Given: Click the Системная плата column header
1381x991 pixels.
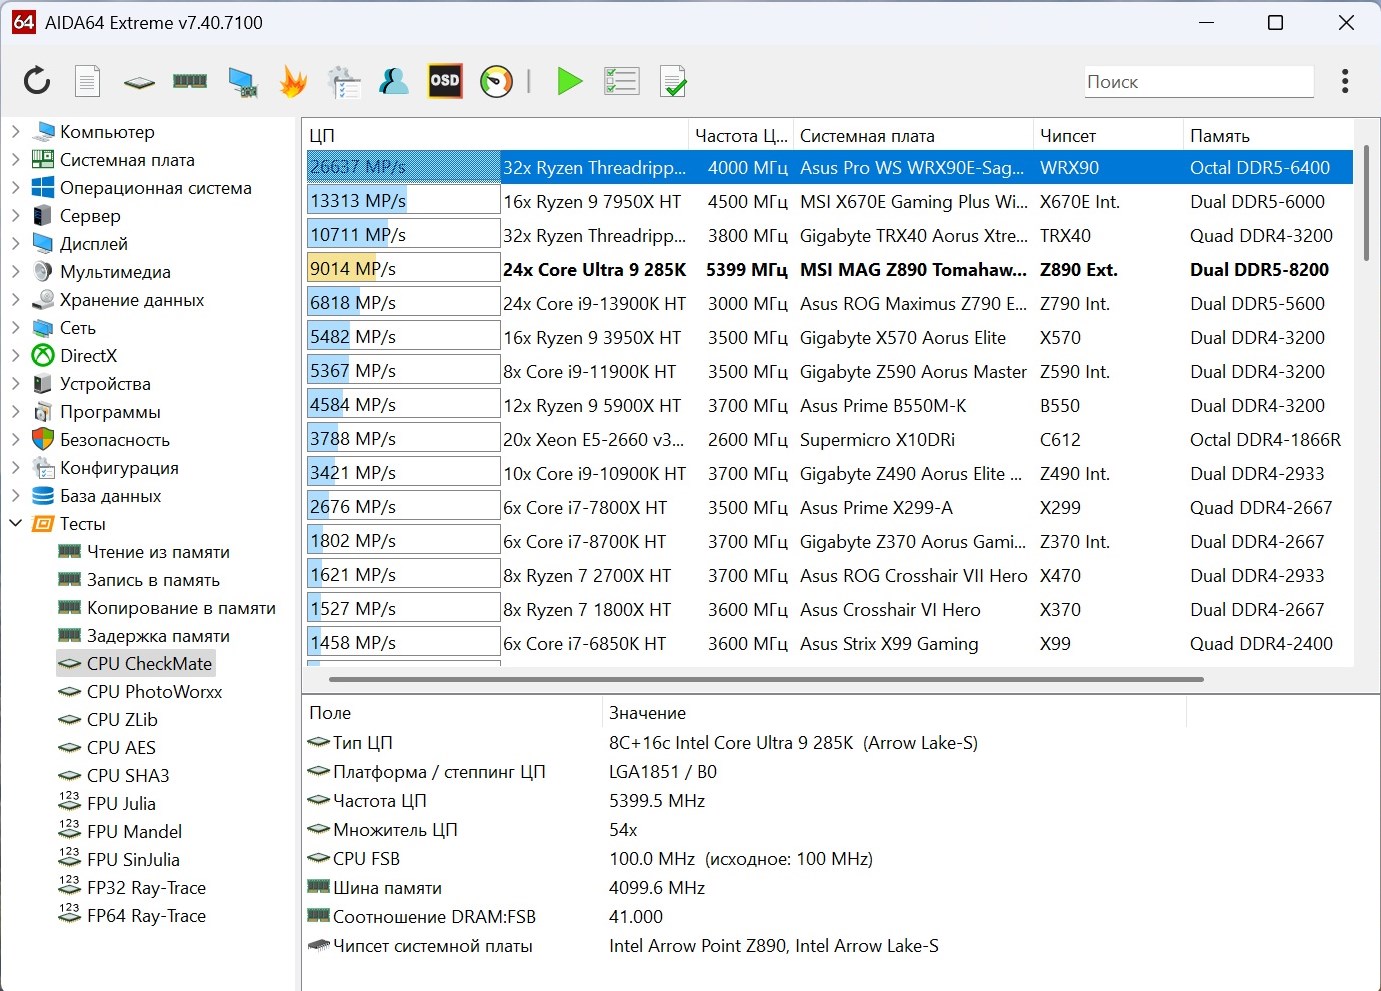Looking at the screenshot, I should [x=867, y=136].
